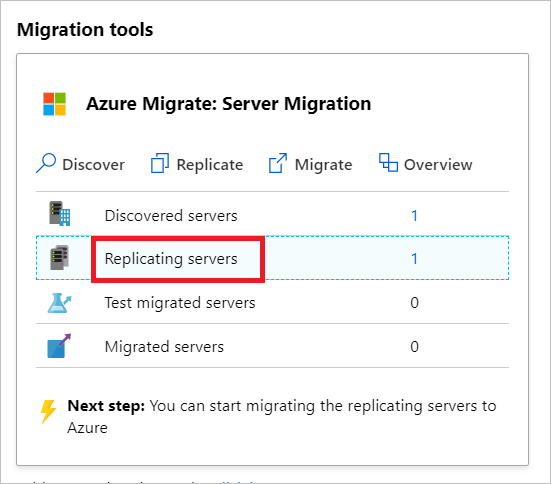
Task: Select the Replicating servers label
Action: pyautogui.click(x=171, y=259)
